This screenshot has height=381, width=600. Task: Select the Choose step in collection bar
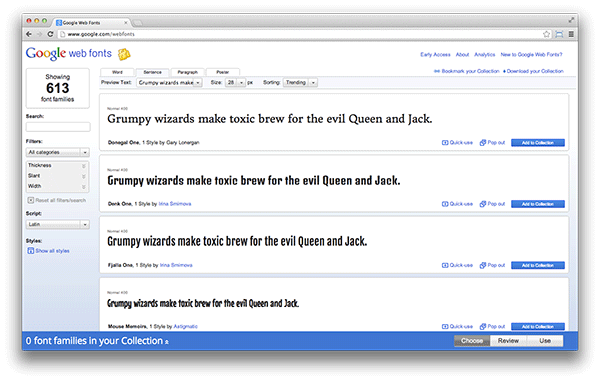point(472,341)
